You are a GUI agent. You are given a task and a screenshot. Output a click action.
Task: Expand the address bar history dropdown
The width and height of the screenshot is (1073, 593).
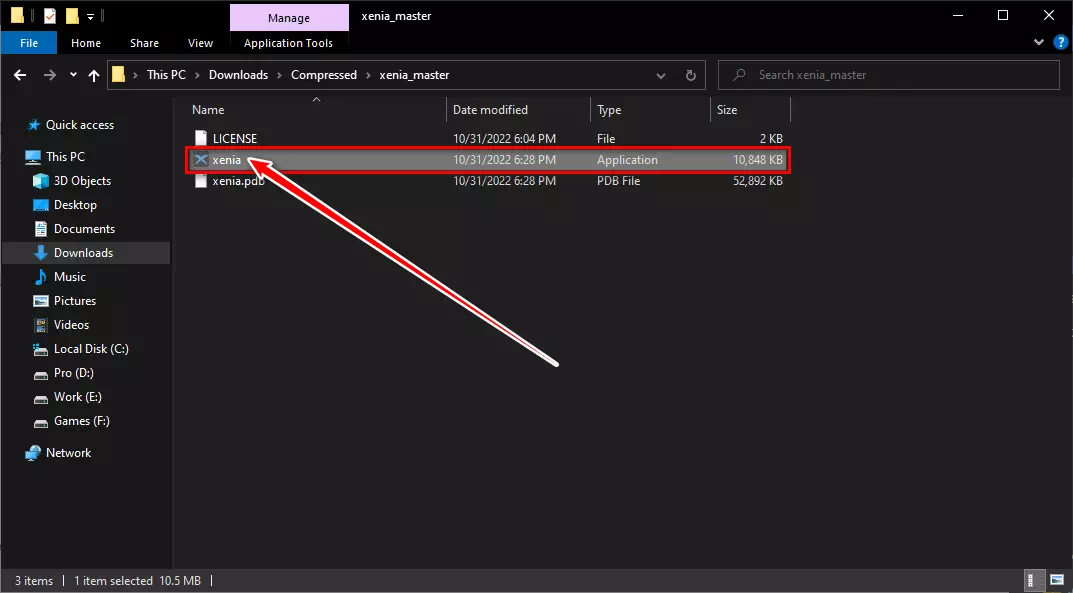point(660,75)
